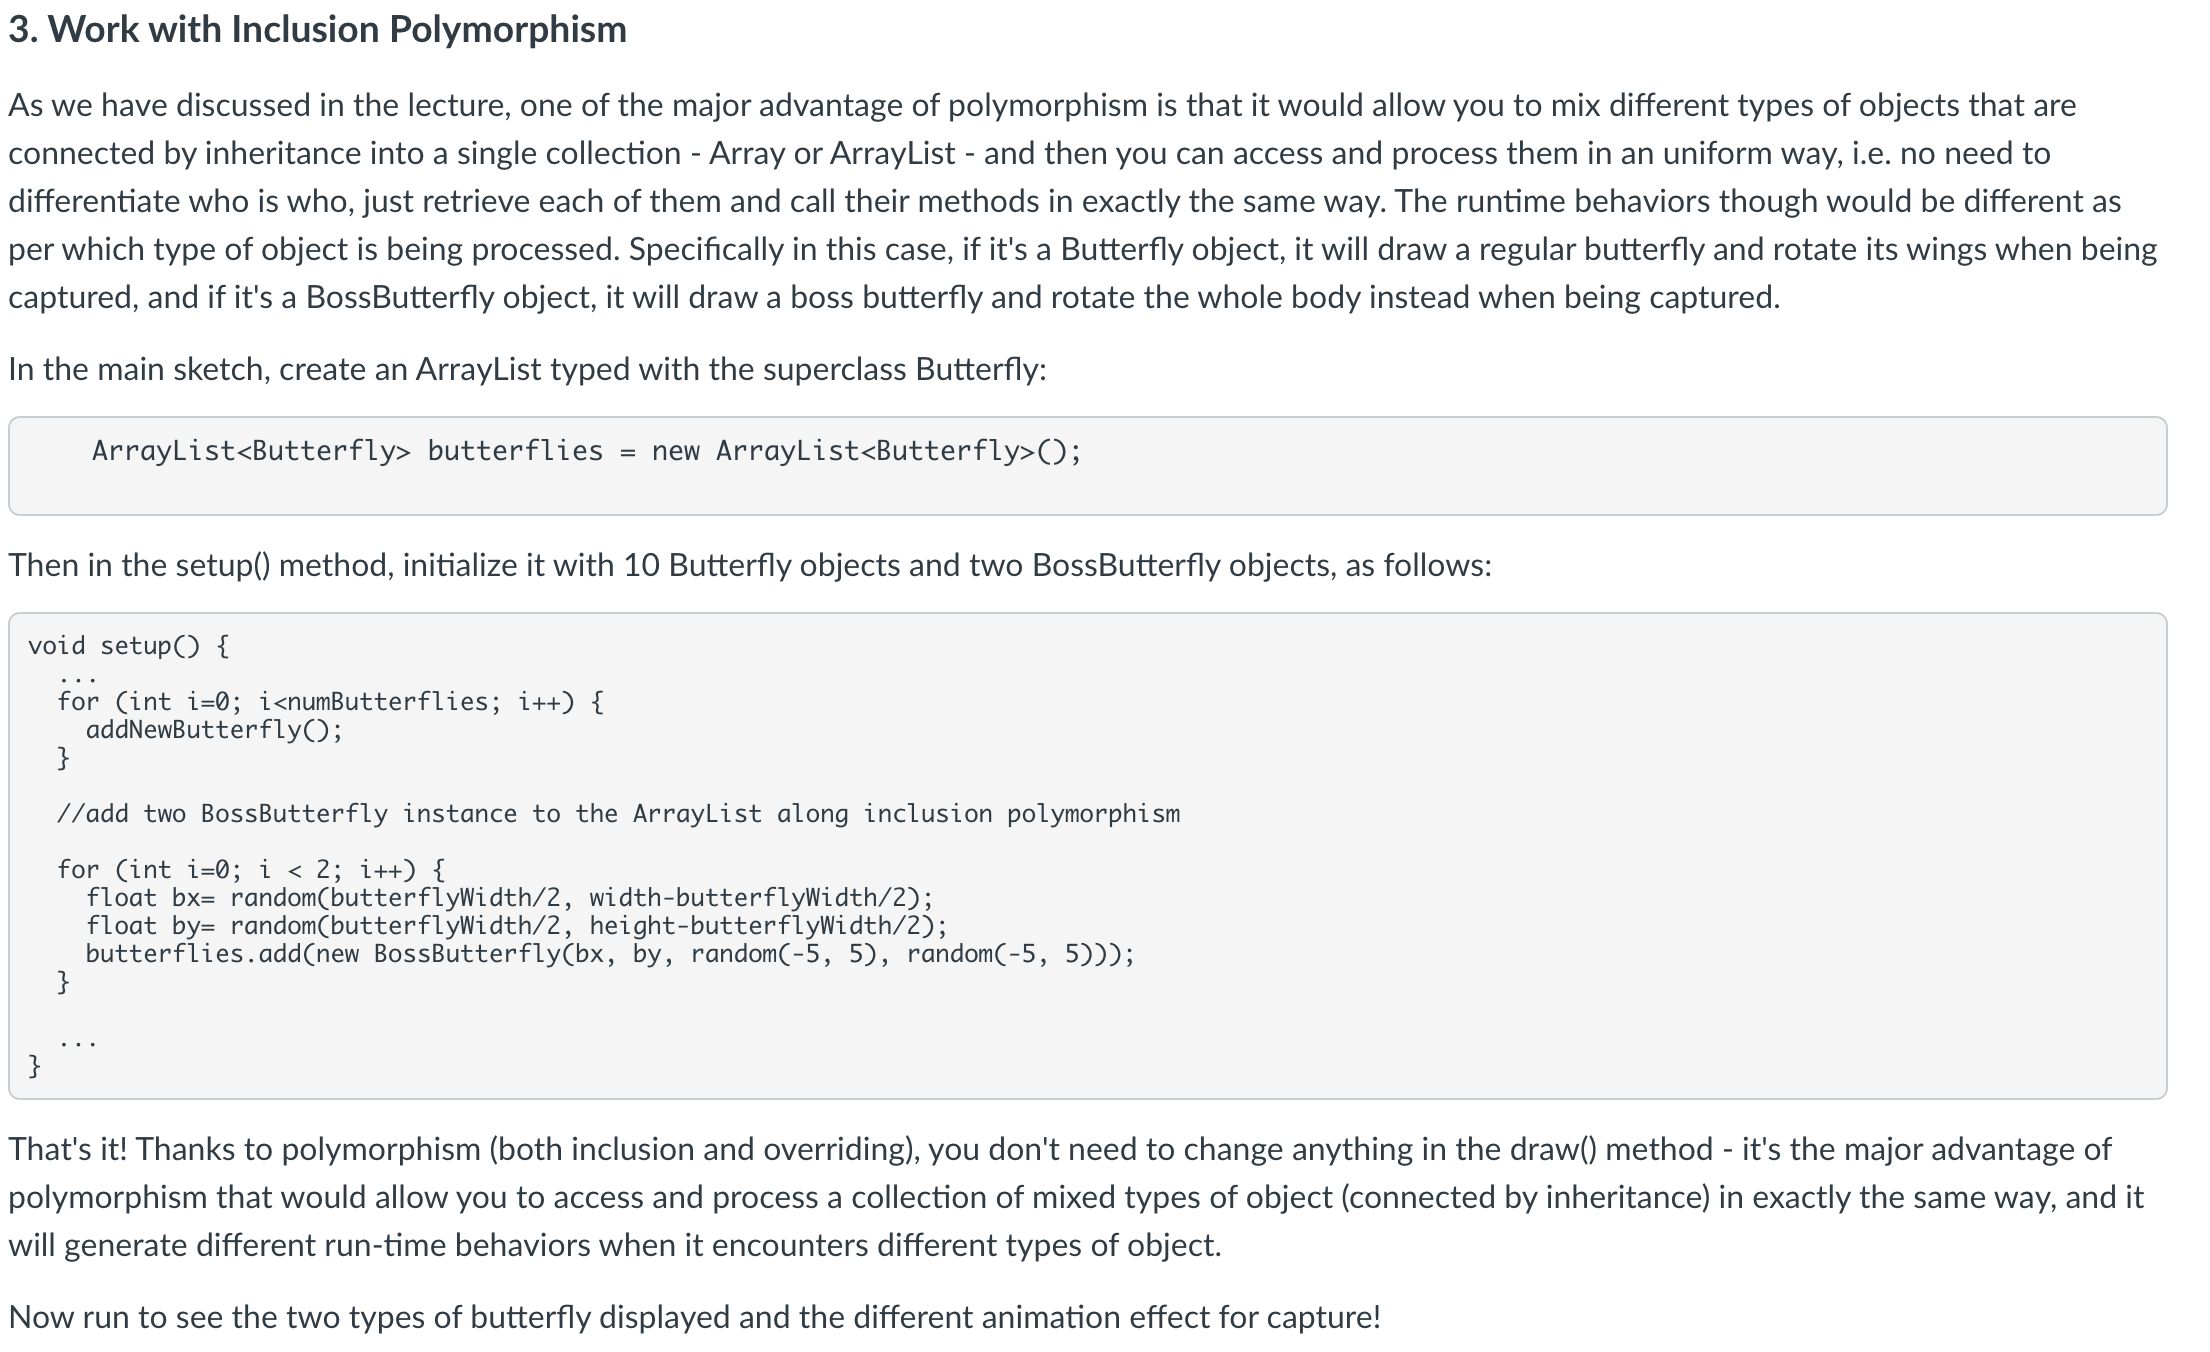Click the final sentence 'Now run to see'
The image size is (2210, 1352).
[694, 1317]
